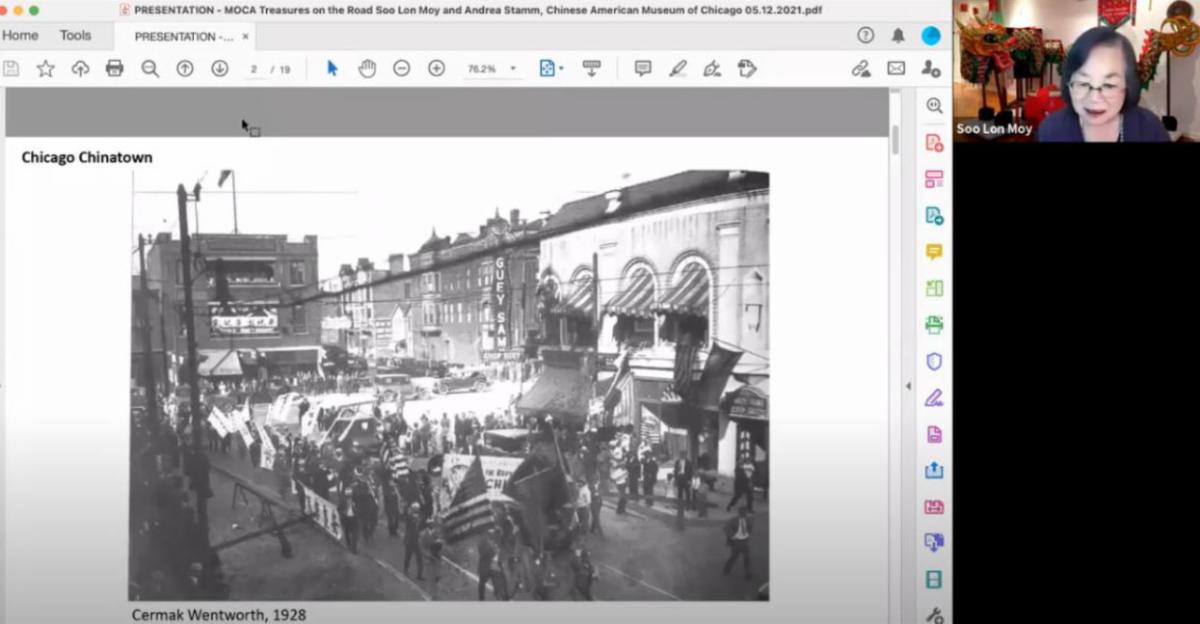Zoom out with the minus button
This screenshot has width=1200, height=624.
pos(401,68)
